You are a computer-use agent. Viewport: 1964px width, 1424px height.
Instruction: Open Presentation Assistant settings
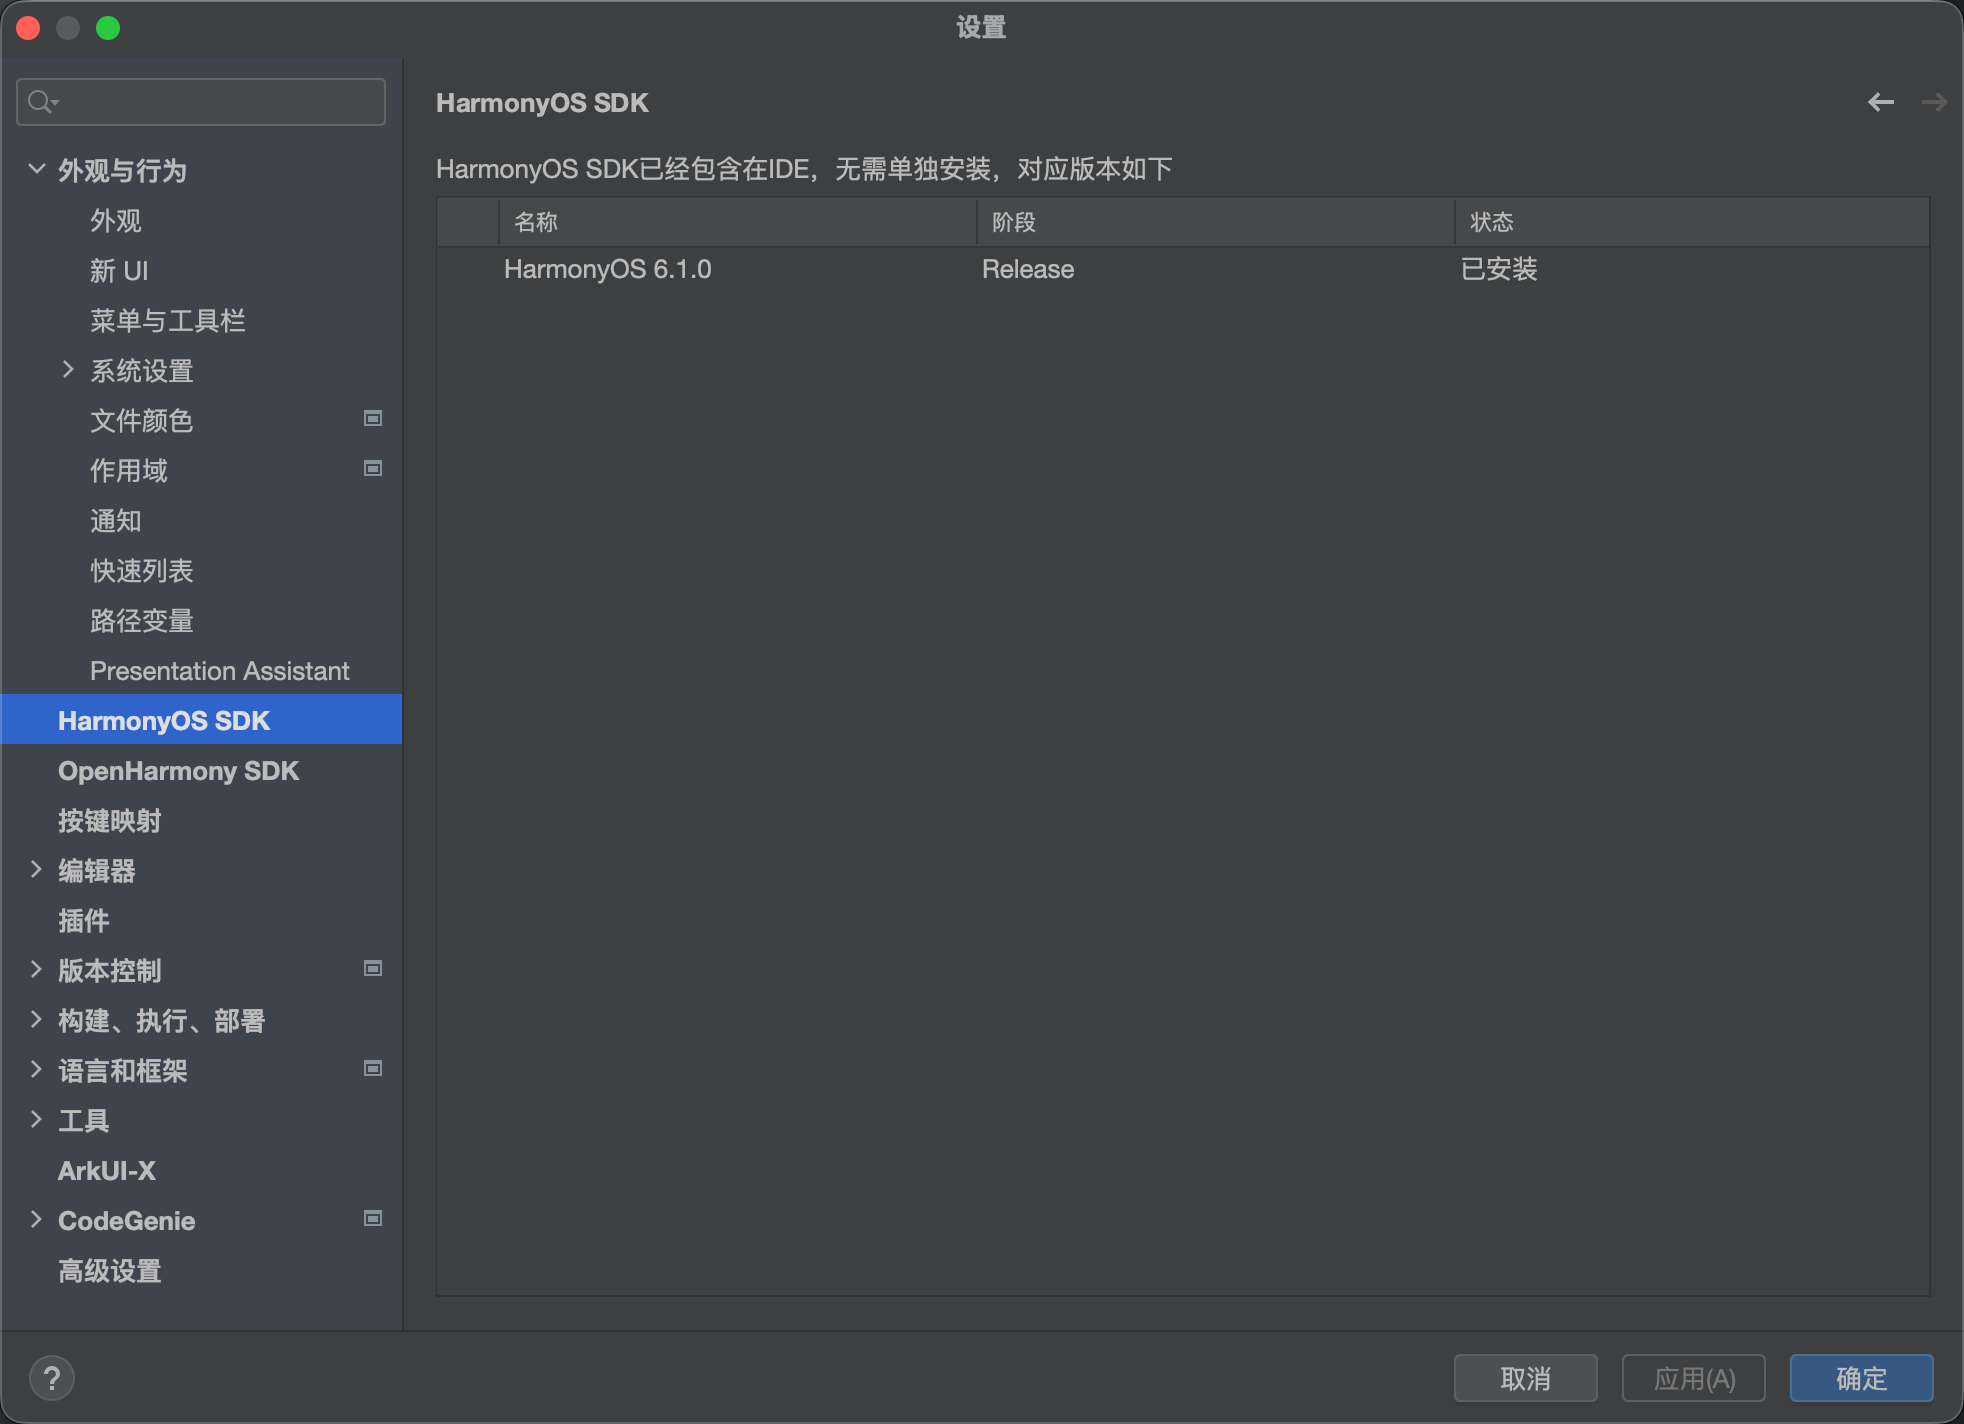tap(220, 671)
